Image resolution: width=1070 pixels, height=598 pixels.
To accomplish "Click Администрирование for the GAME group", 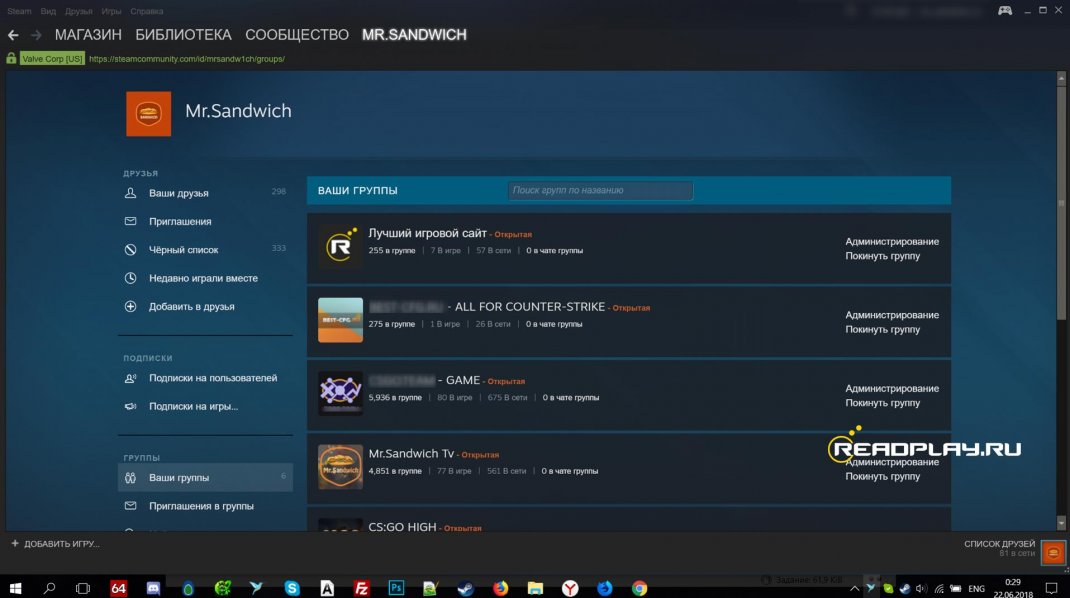I will tap(892, 388).
